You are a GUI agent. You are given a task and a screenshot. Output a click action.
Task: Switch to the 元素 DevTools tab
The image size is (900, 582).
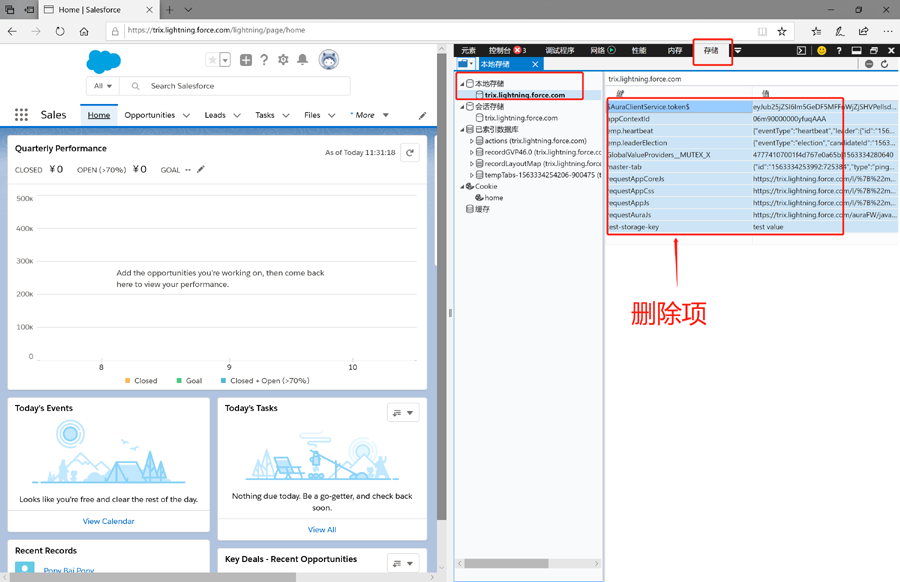point(468,51)
